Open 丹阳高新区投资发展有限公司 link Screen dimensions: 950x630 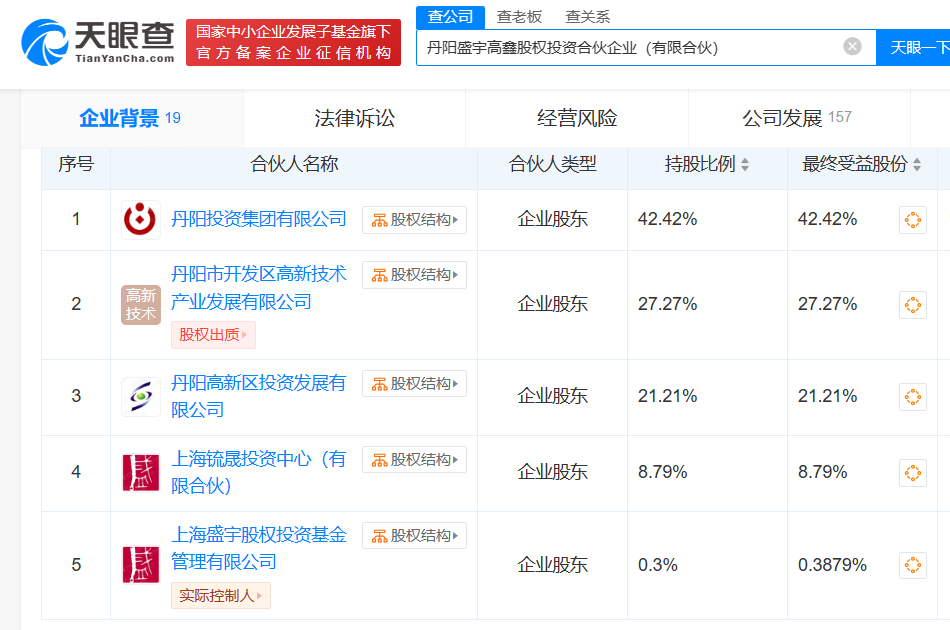click(x=259, y=397)
